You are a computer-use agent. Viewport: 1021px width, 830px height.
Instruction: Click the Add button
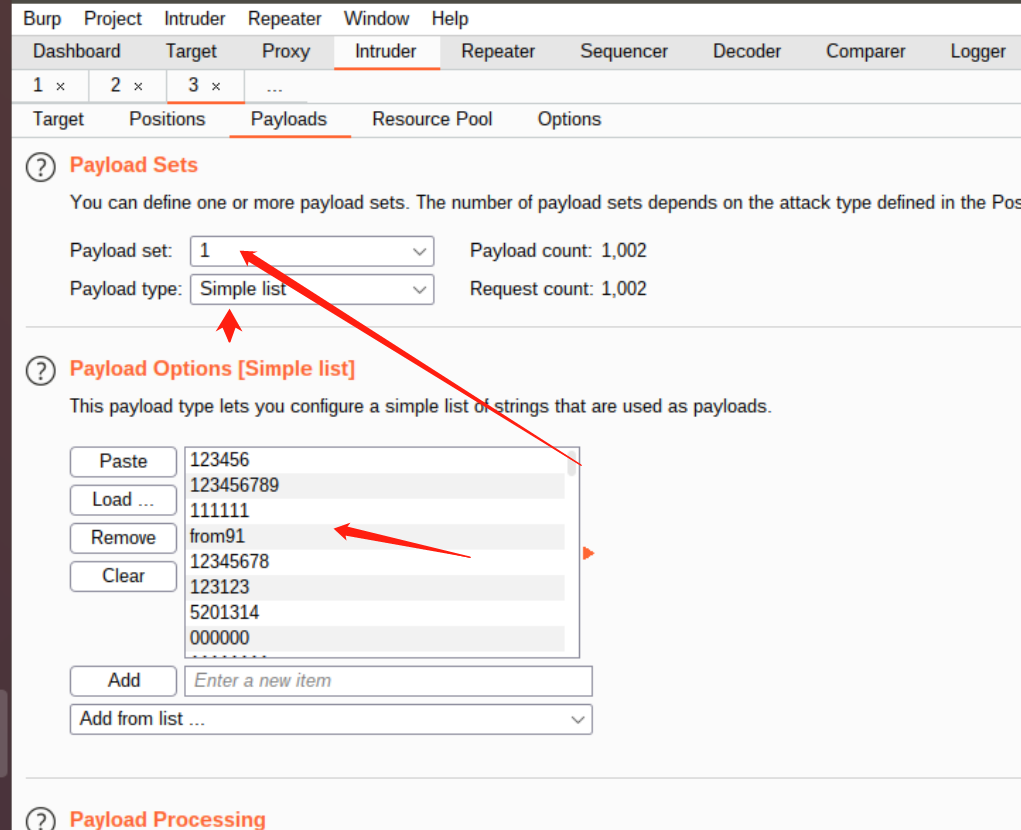[123, 681]
